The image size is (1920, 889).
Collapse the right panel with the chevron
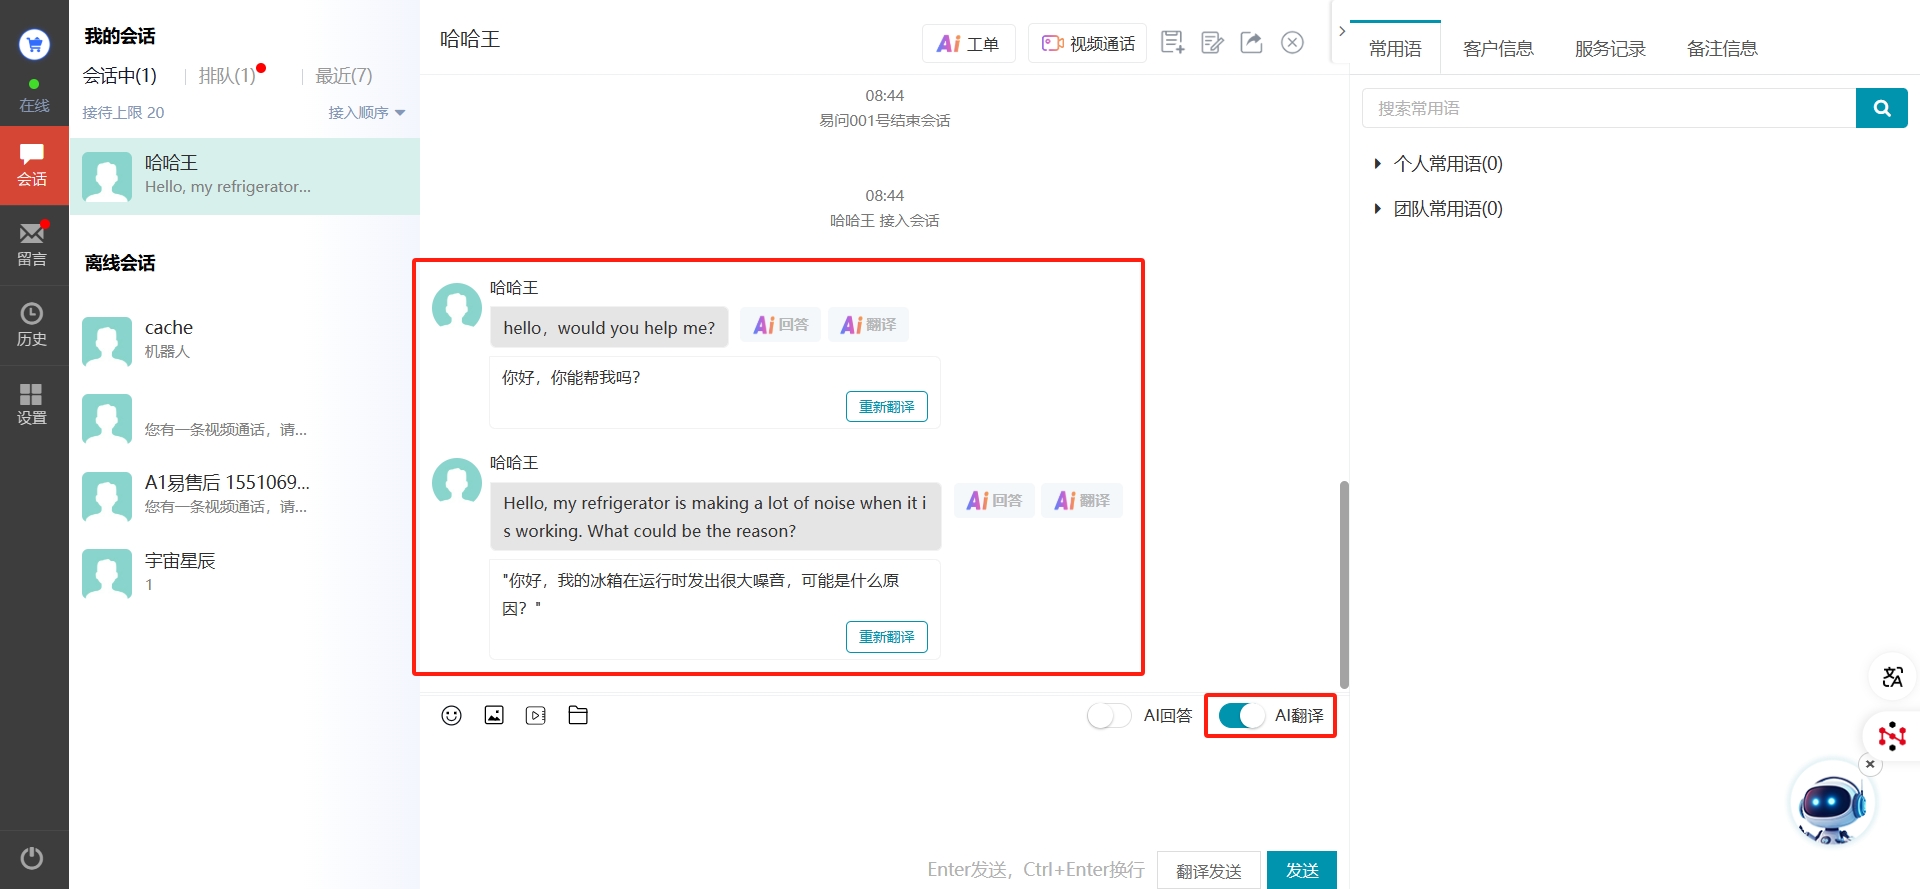(x=1342, y=31)
